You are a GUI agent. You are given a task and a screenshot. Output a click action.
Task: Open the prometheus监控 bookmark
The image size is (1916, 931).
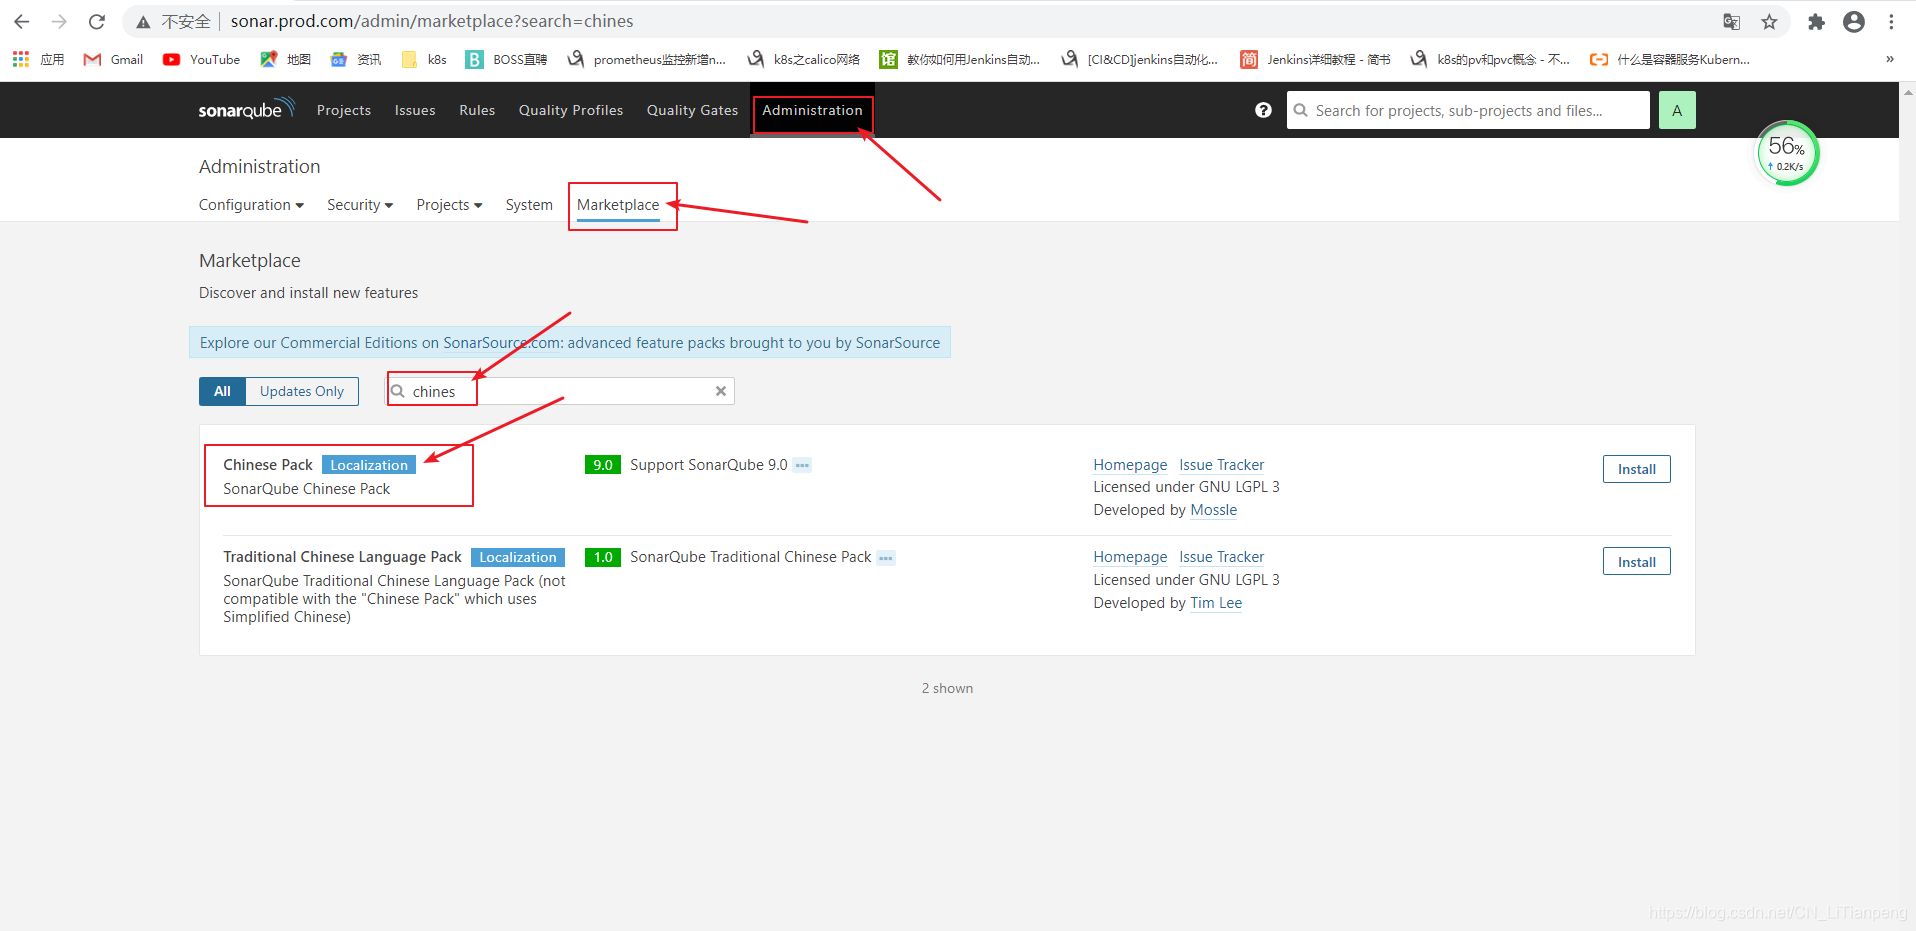click(x=646, y=59)
